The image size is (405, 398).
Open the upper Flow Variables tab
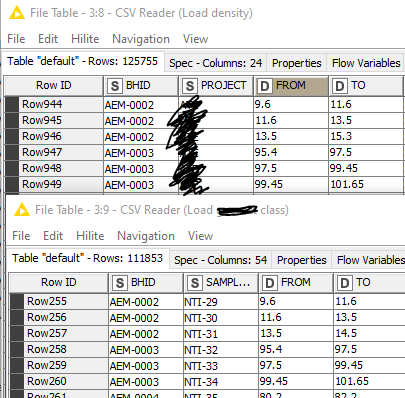[366, 63]
